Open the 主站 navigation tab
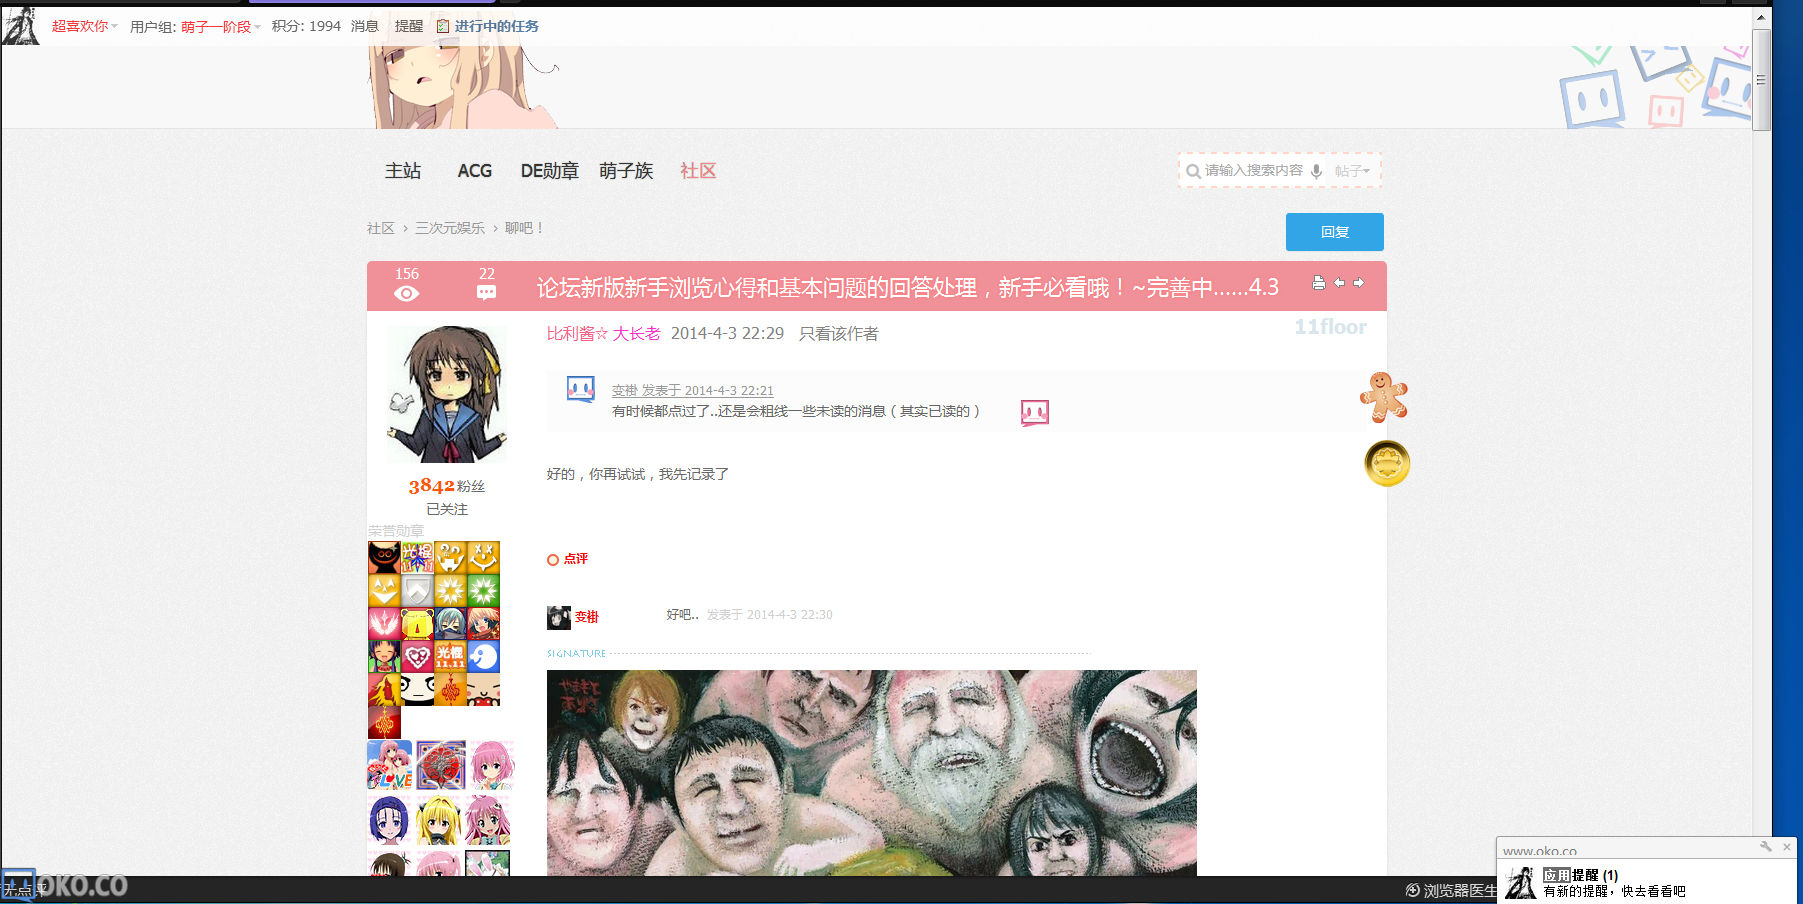Image resolution: width=1803 pixels, height=904 pixels. coord(403,171)
